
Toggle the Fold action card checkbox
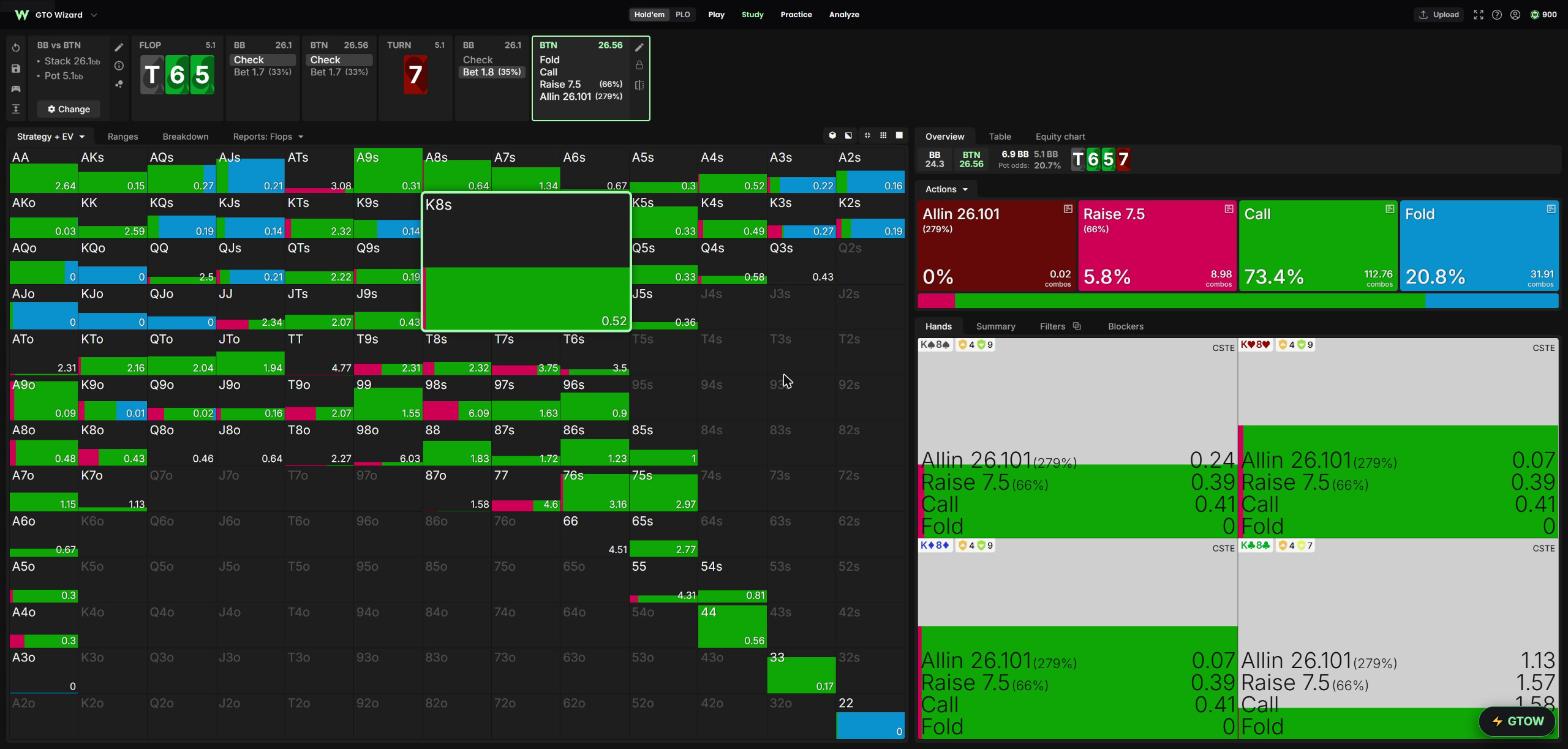pos(1551,209)
